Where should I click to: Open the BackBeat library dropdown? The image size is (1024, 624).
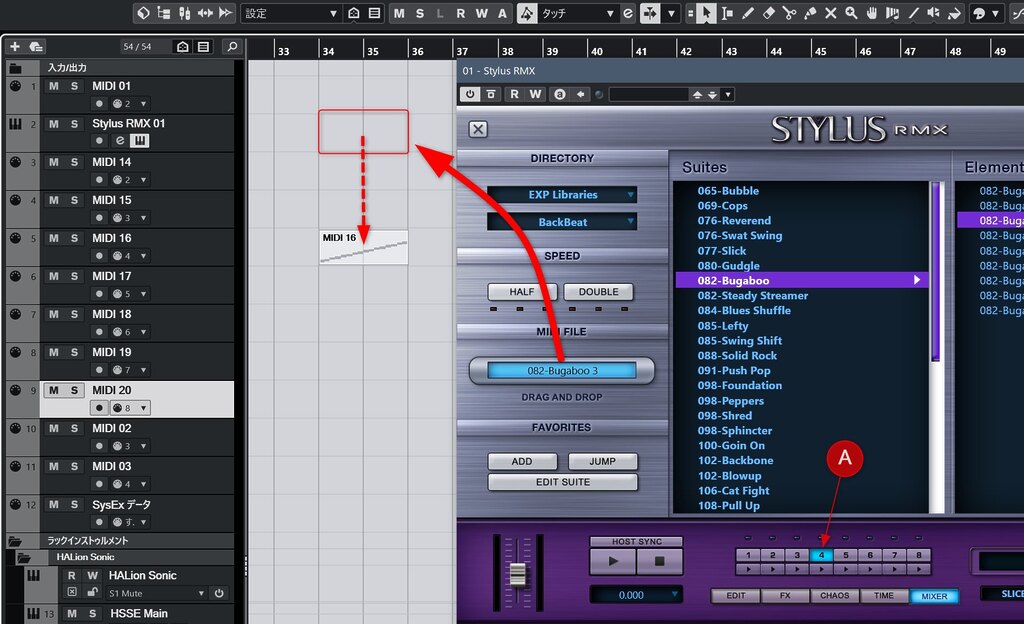point(562,223)
